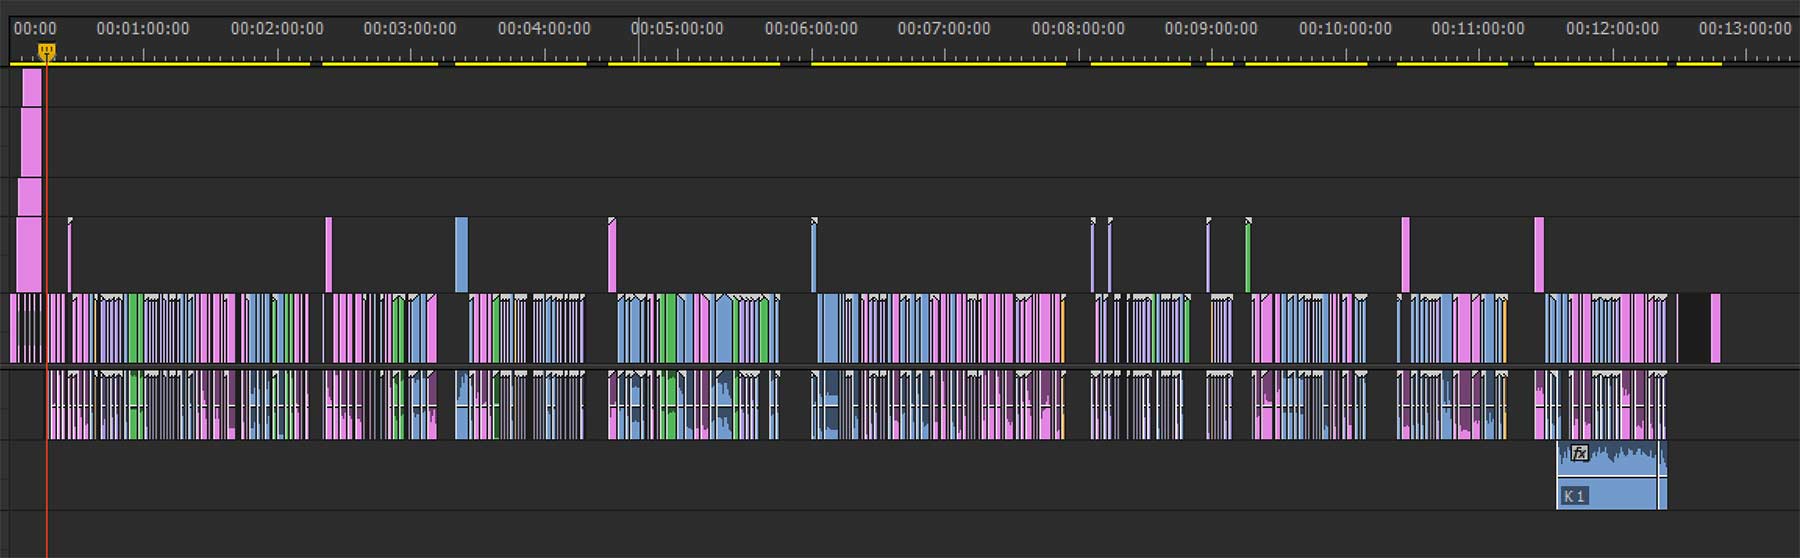Select the thin green clip on the upper track
The image size is (1800, 558).
point(1248,256)
